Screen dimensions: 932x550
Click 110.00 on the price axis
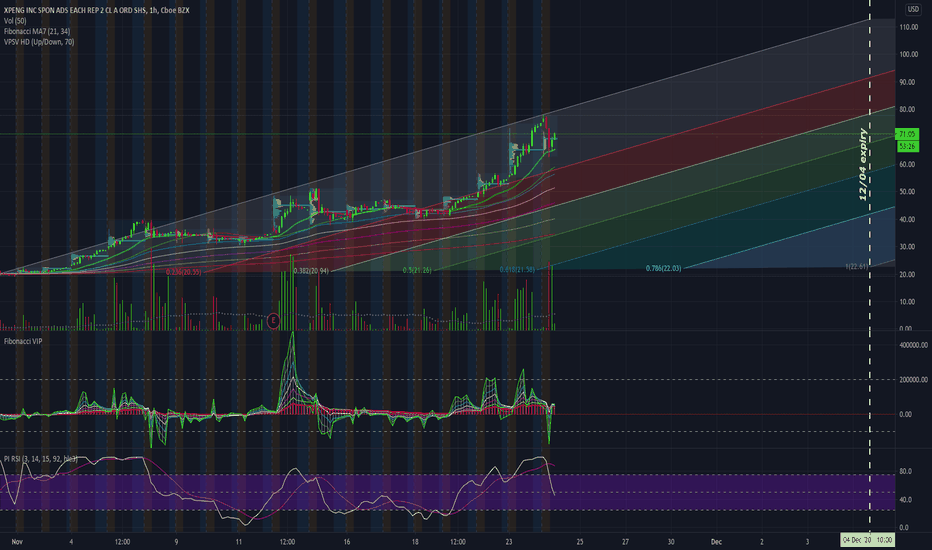(909, 27)
